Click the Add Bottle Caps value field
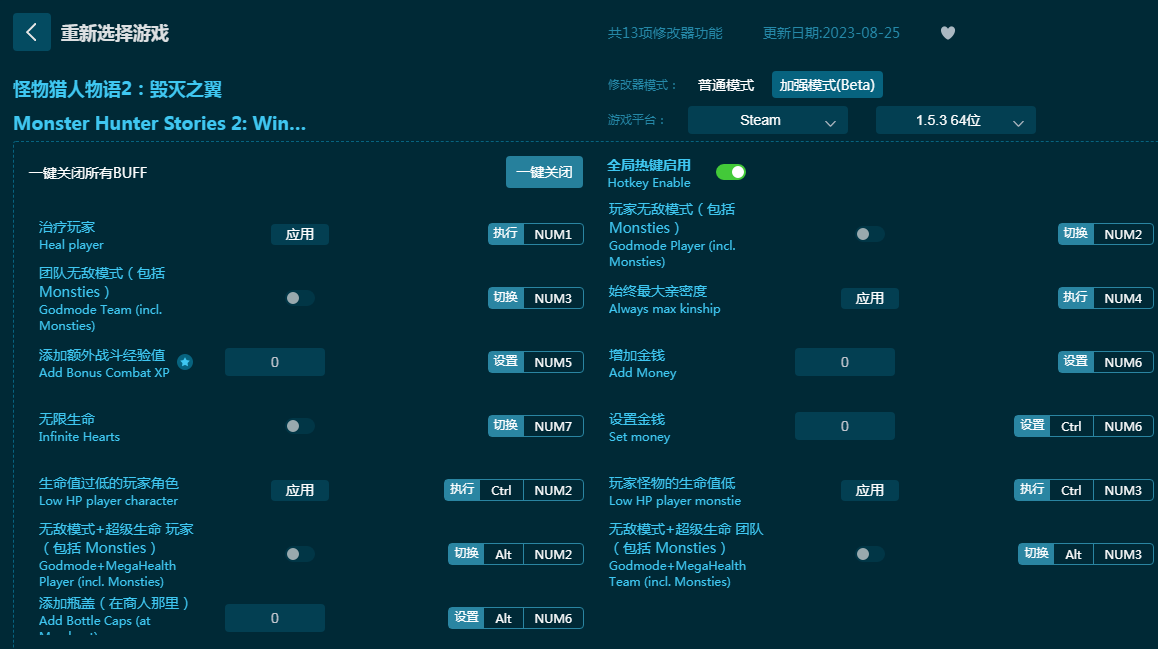 (275, 618)
